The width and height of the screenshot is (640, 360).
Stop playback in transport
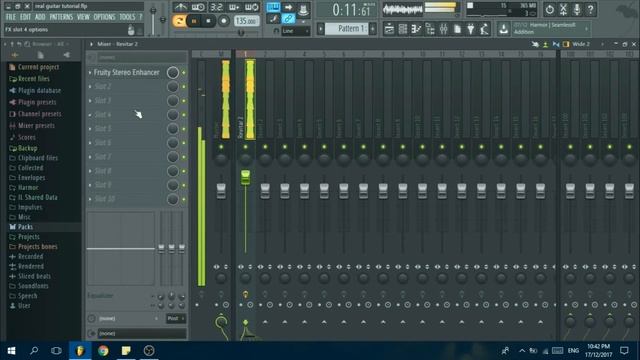click(209, 21)
